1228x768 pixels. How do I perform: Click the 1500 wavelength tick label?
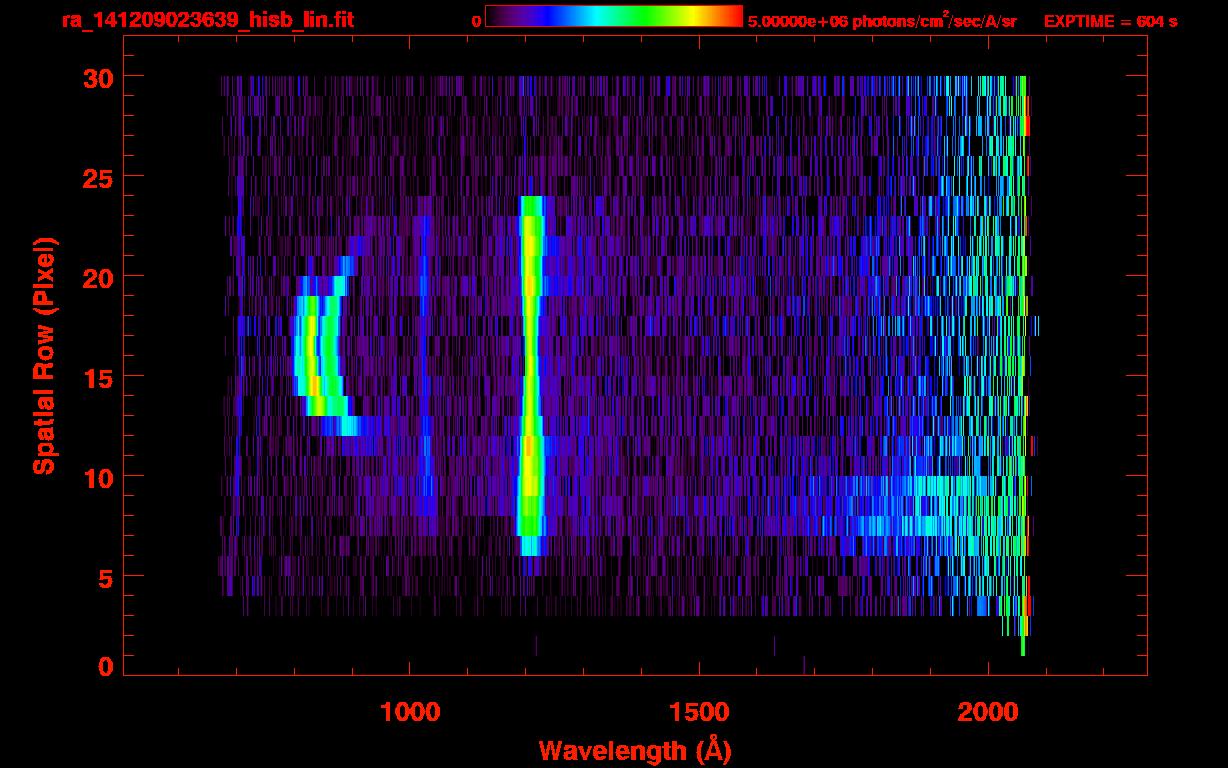[699, 712]
